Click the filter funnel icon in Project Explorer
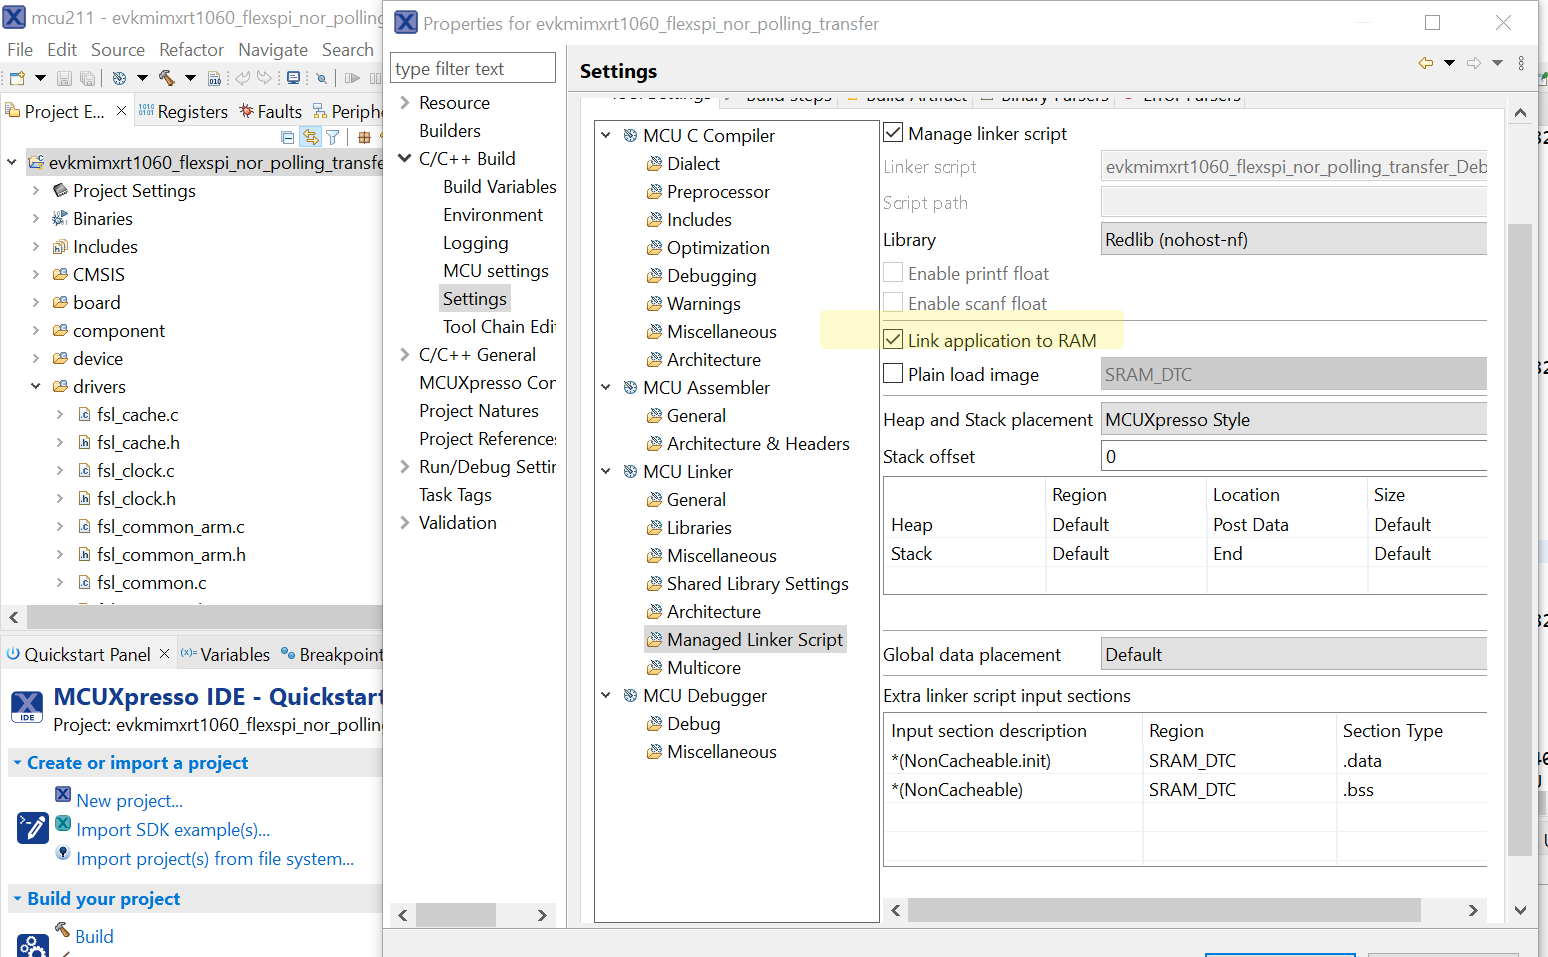 (333, 137)
